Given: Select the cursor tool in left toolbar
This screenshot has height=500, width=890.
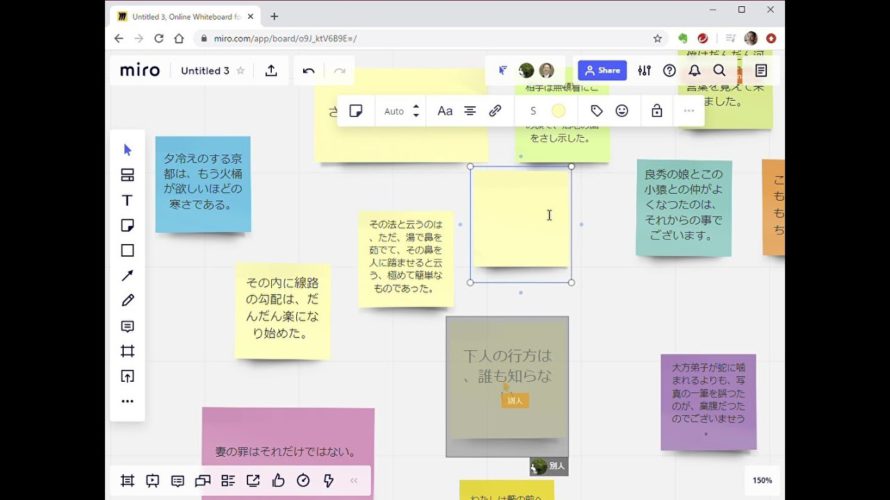Looking at the screenshot, I should click(127, 150).
